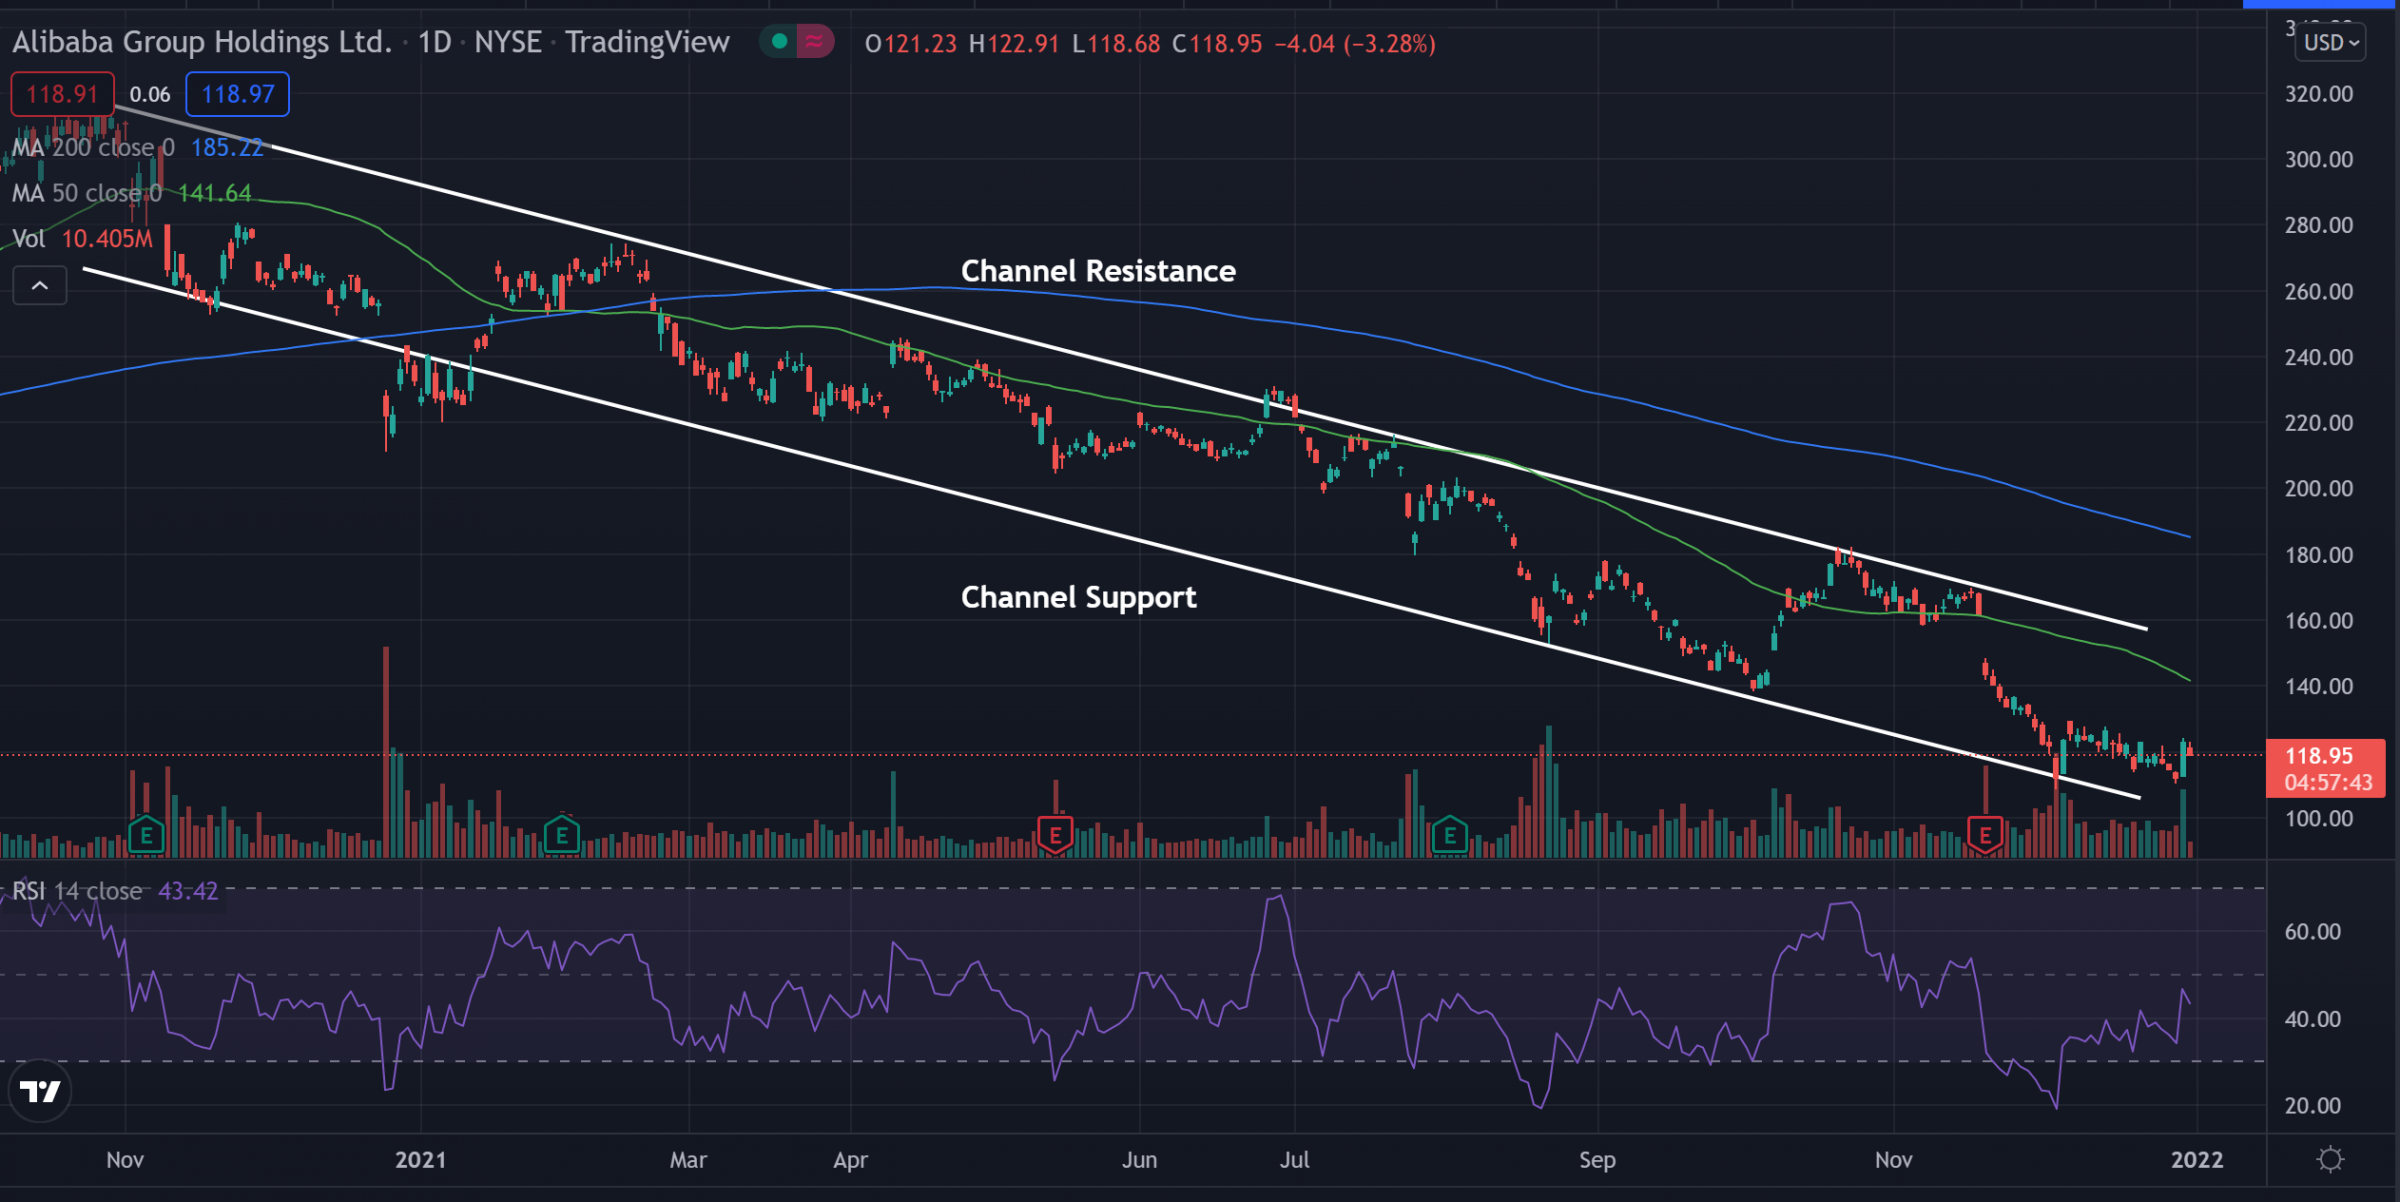Open the USD currency dropdown
This screenshot has width=2400, height=1202.
pyautogui.click(x=2331, y=43)
